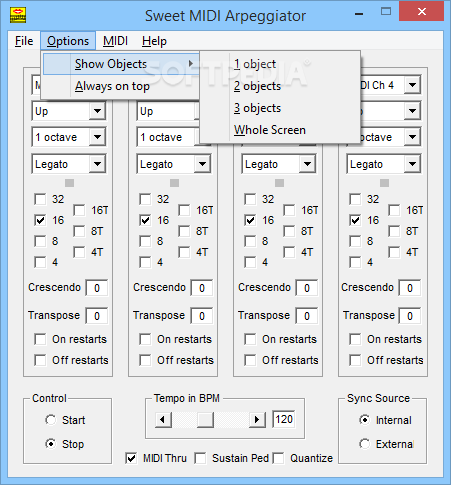Screen dimensions: 451x485
Task: Enable 8 note checkbox in fourth column
Action: click(x=355, y=241)
